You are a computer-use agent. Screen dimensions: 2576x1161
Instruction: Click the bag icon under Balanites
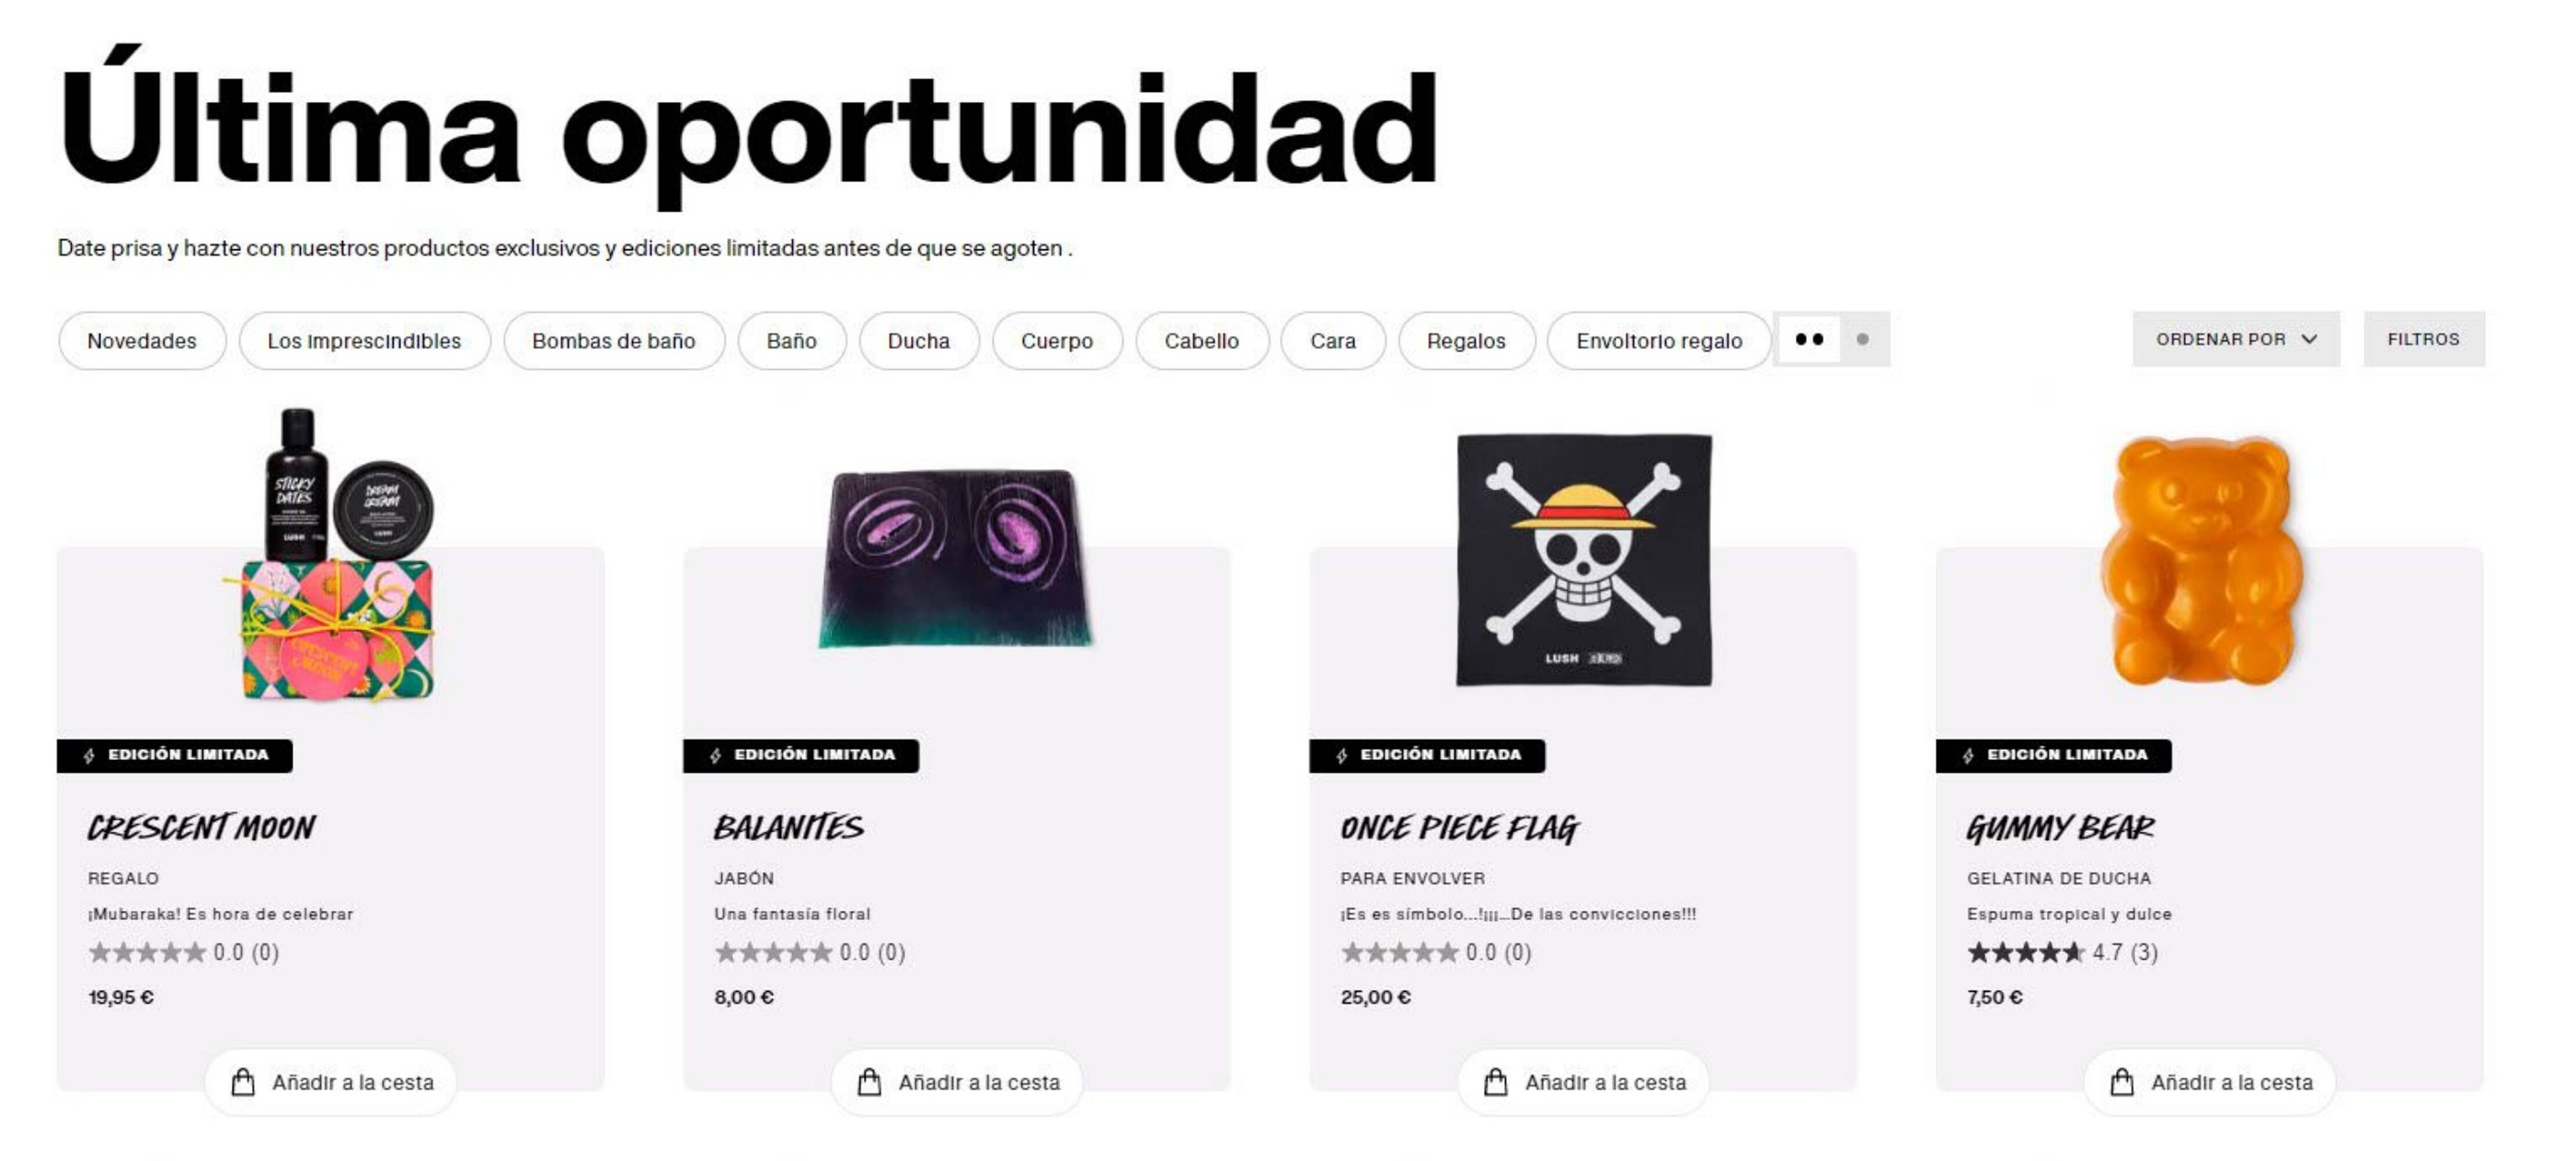869,1082
